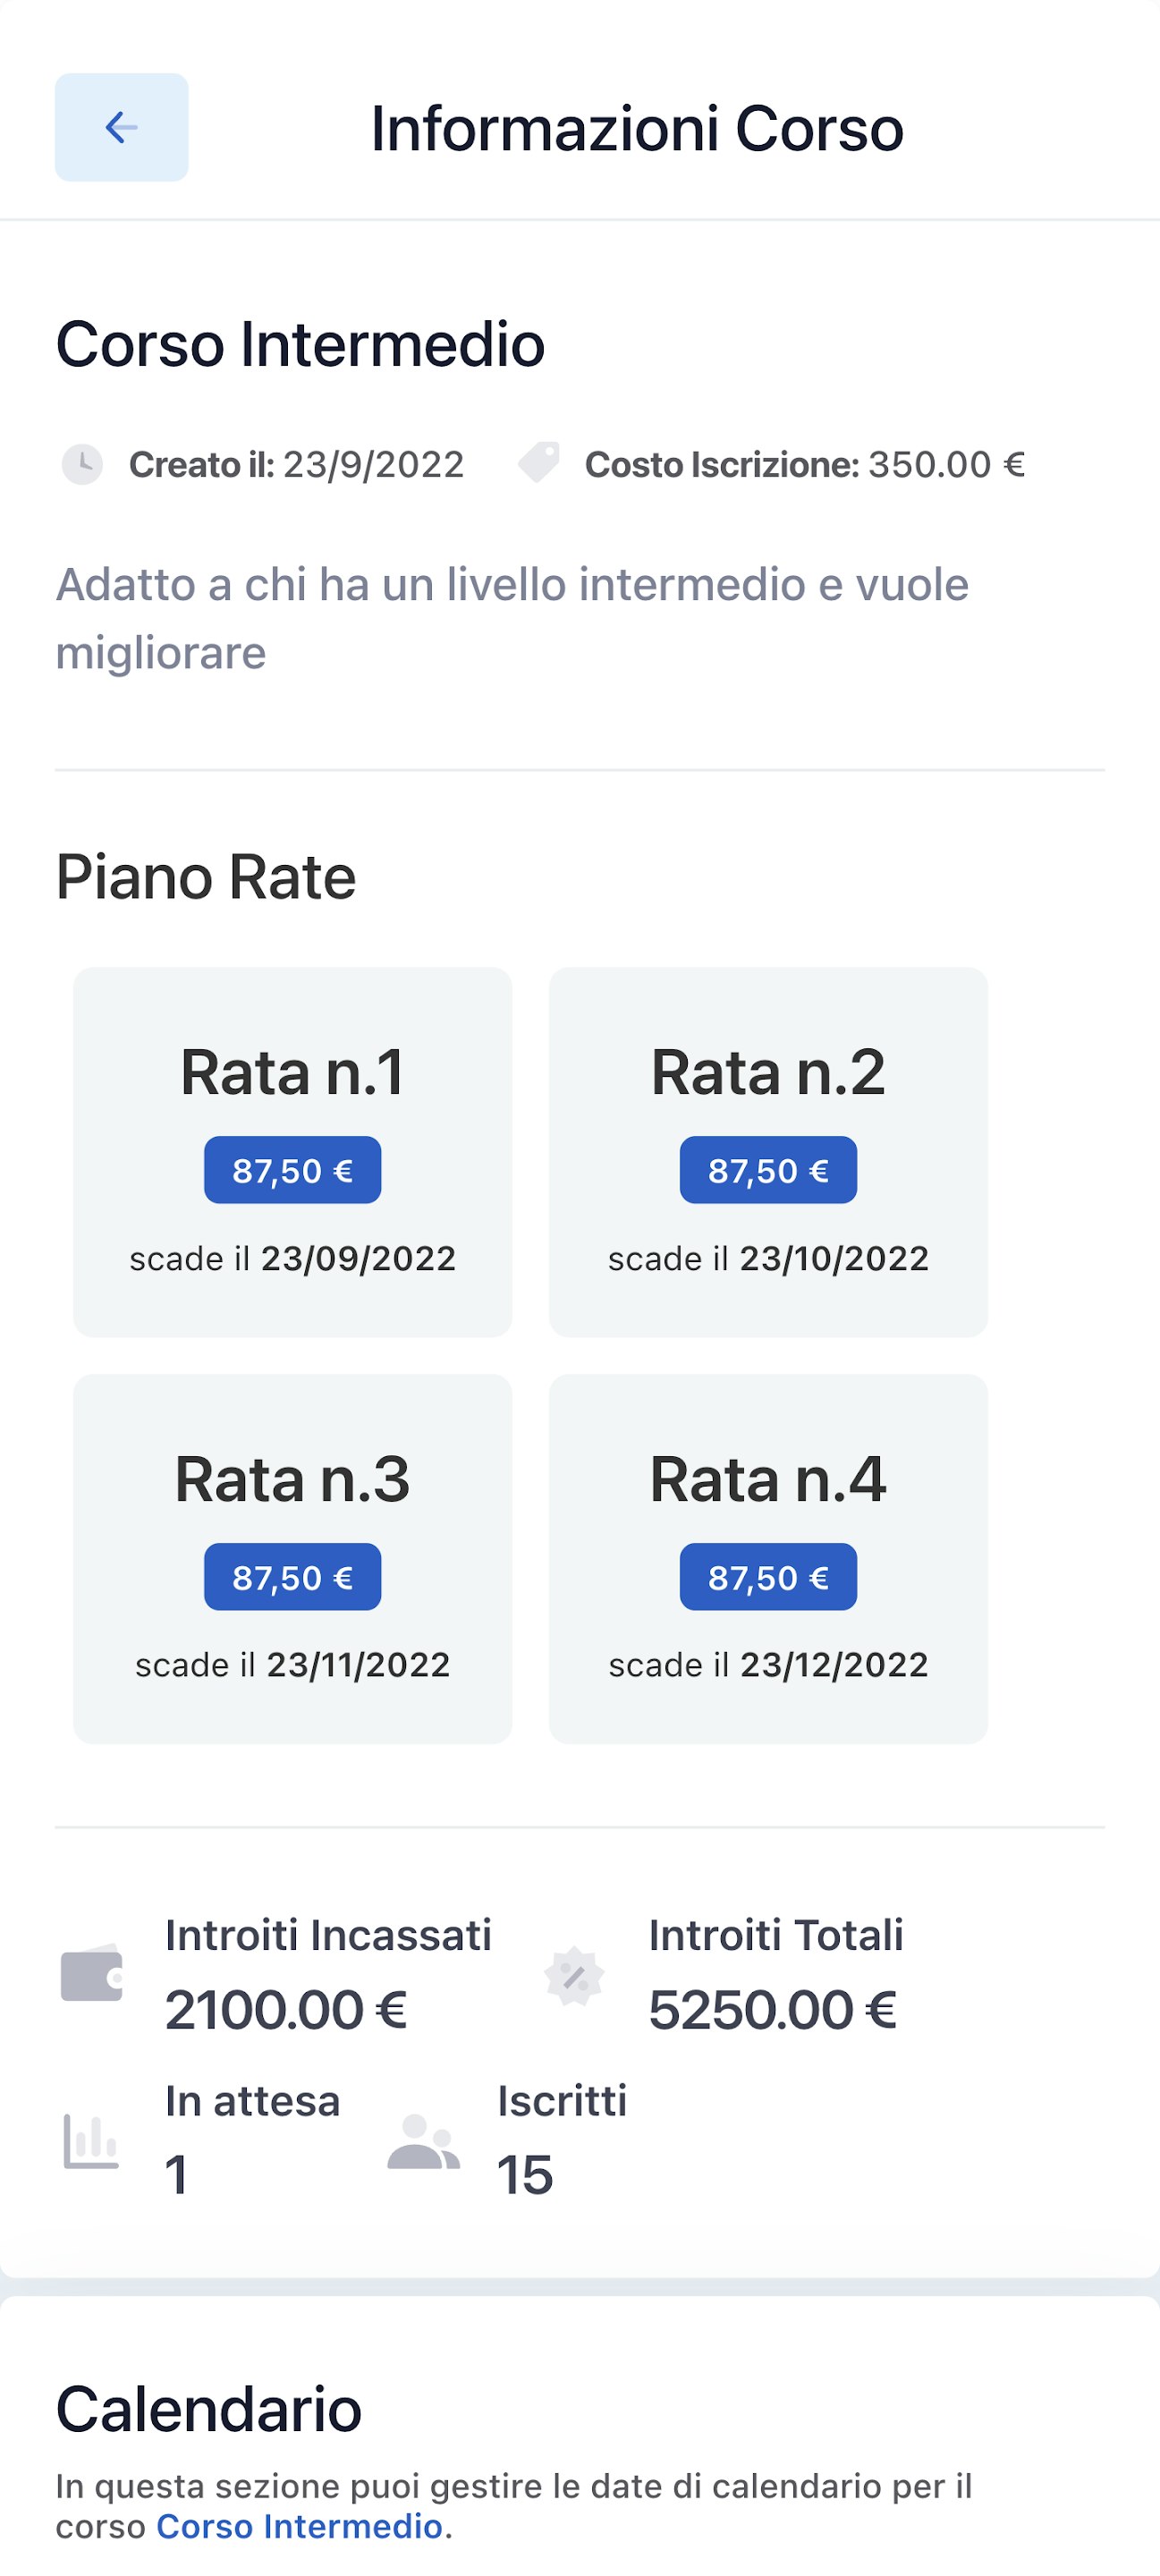Select the Rata n.2 installment card
1160x2576 pixels.
(x=768, y=1152)
